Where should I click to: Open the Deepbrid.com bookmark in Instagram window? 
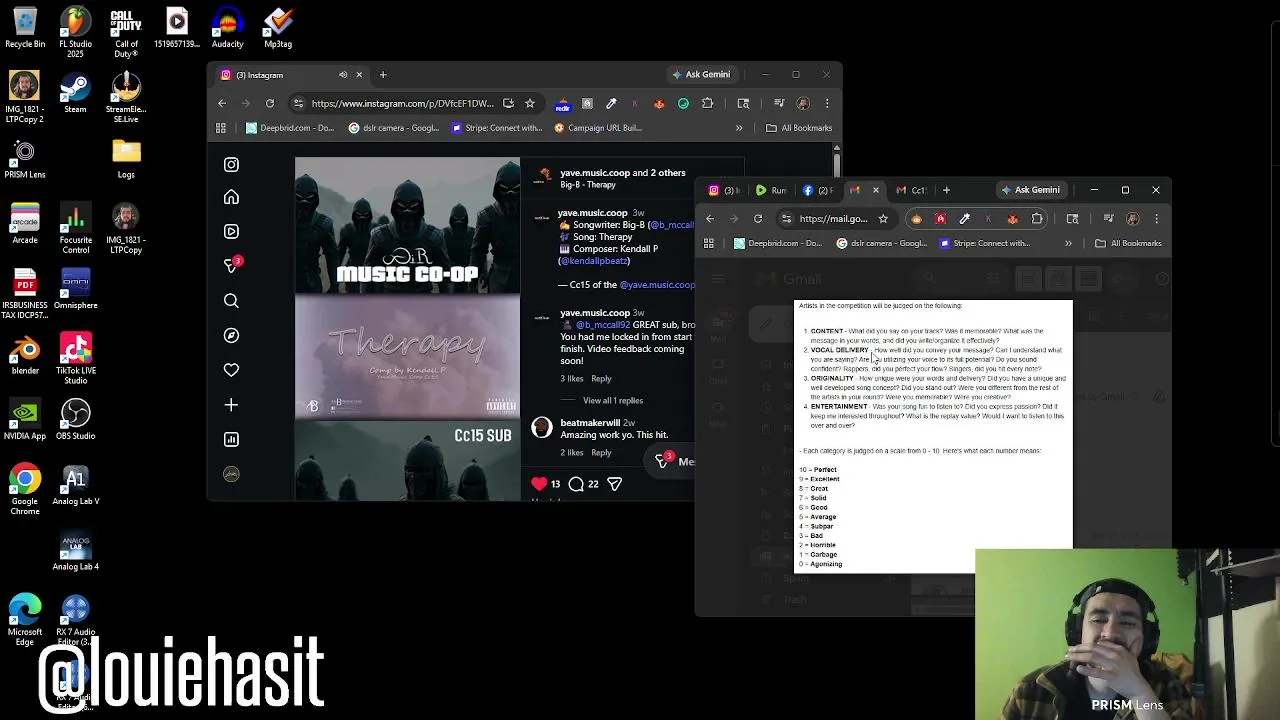click(x=290, y=128)
